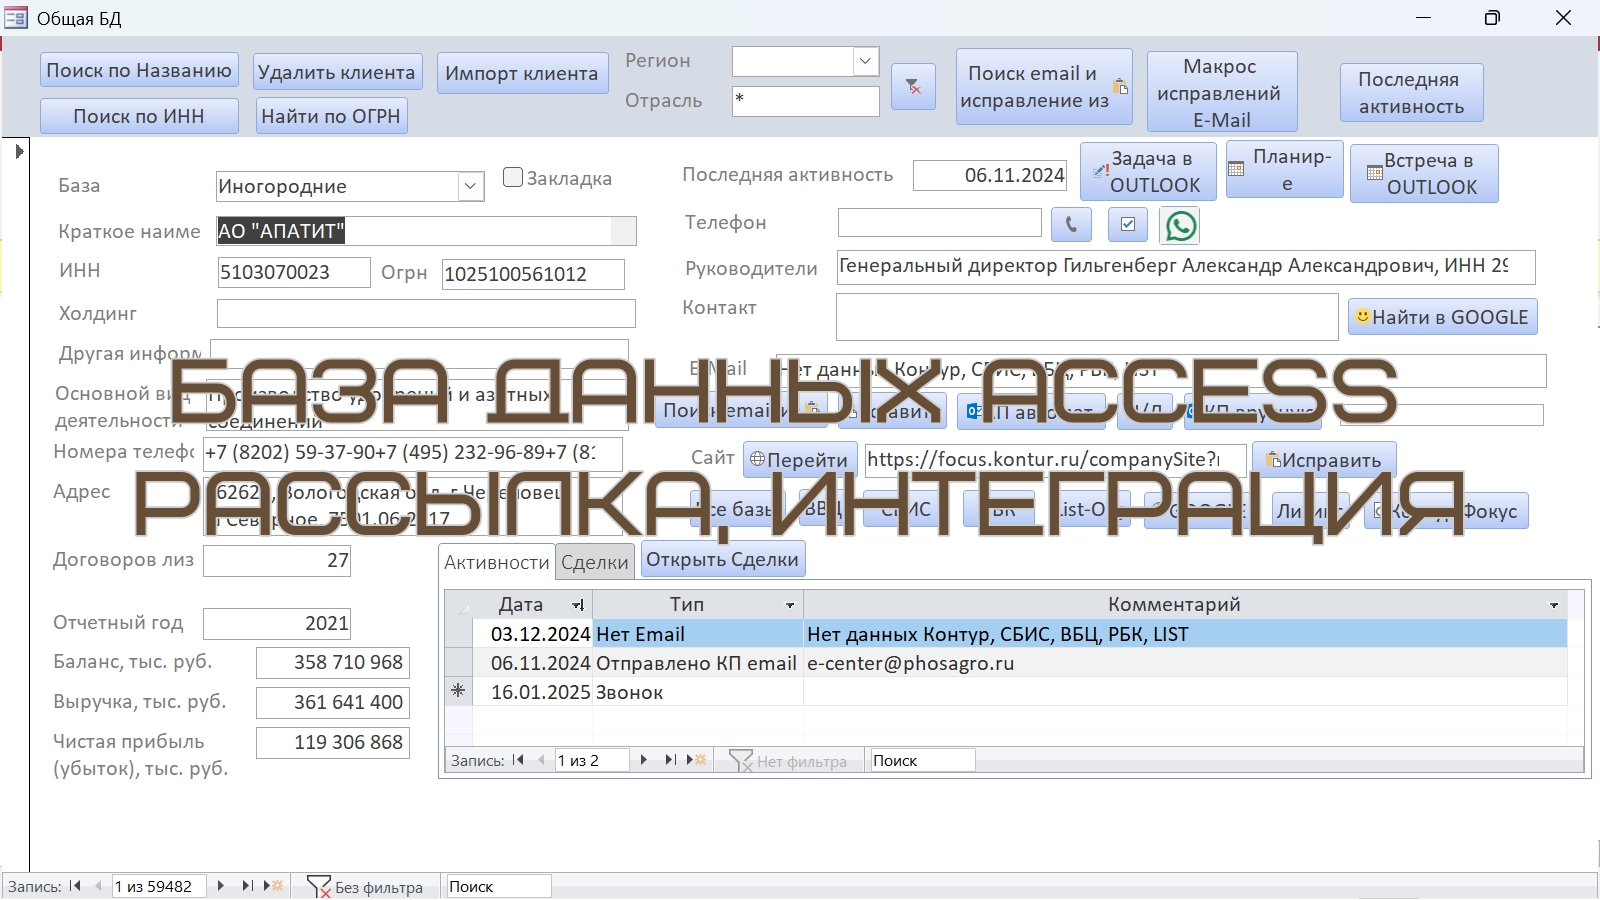Select the 03.12.2024 activity row selector
This screenshot has height=900, width=1600.
click(459, 634)
